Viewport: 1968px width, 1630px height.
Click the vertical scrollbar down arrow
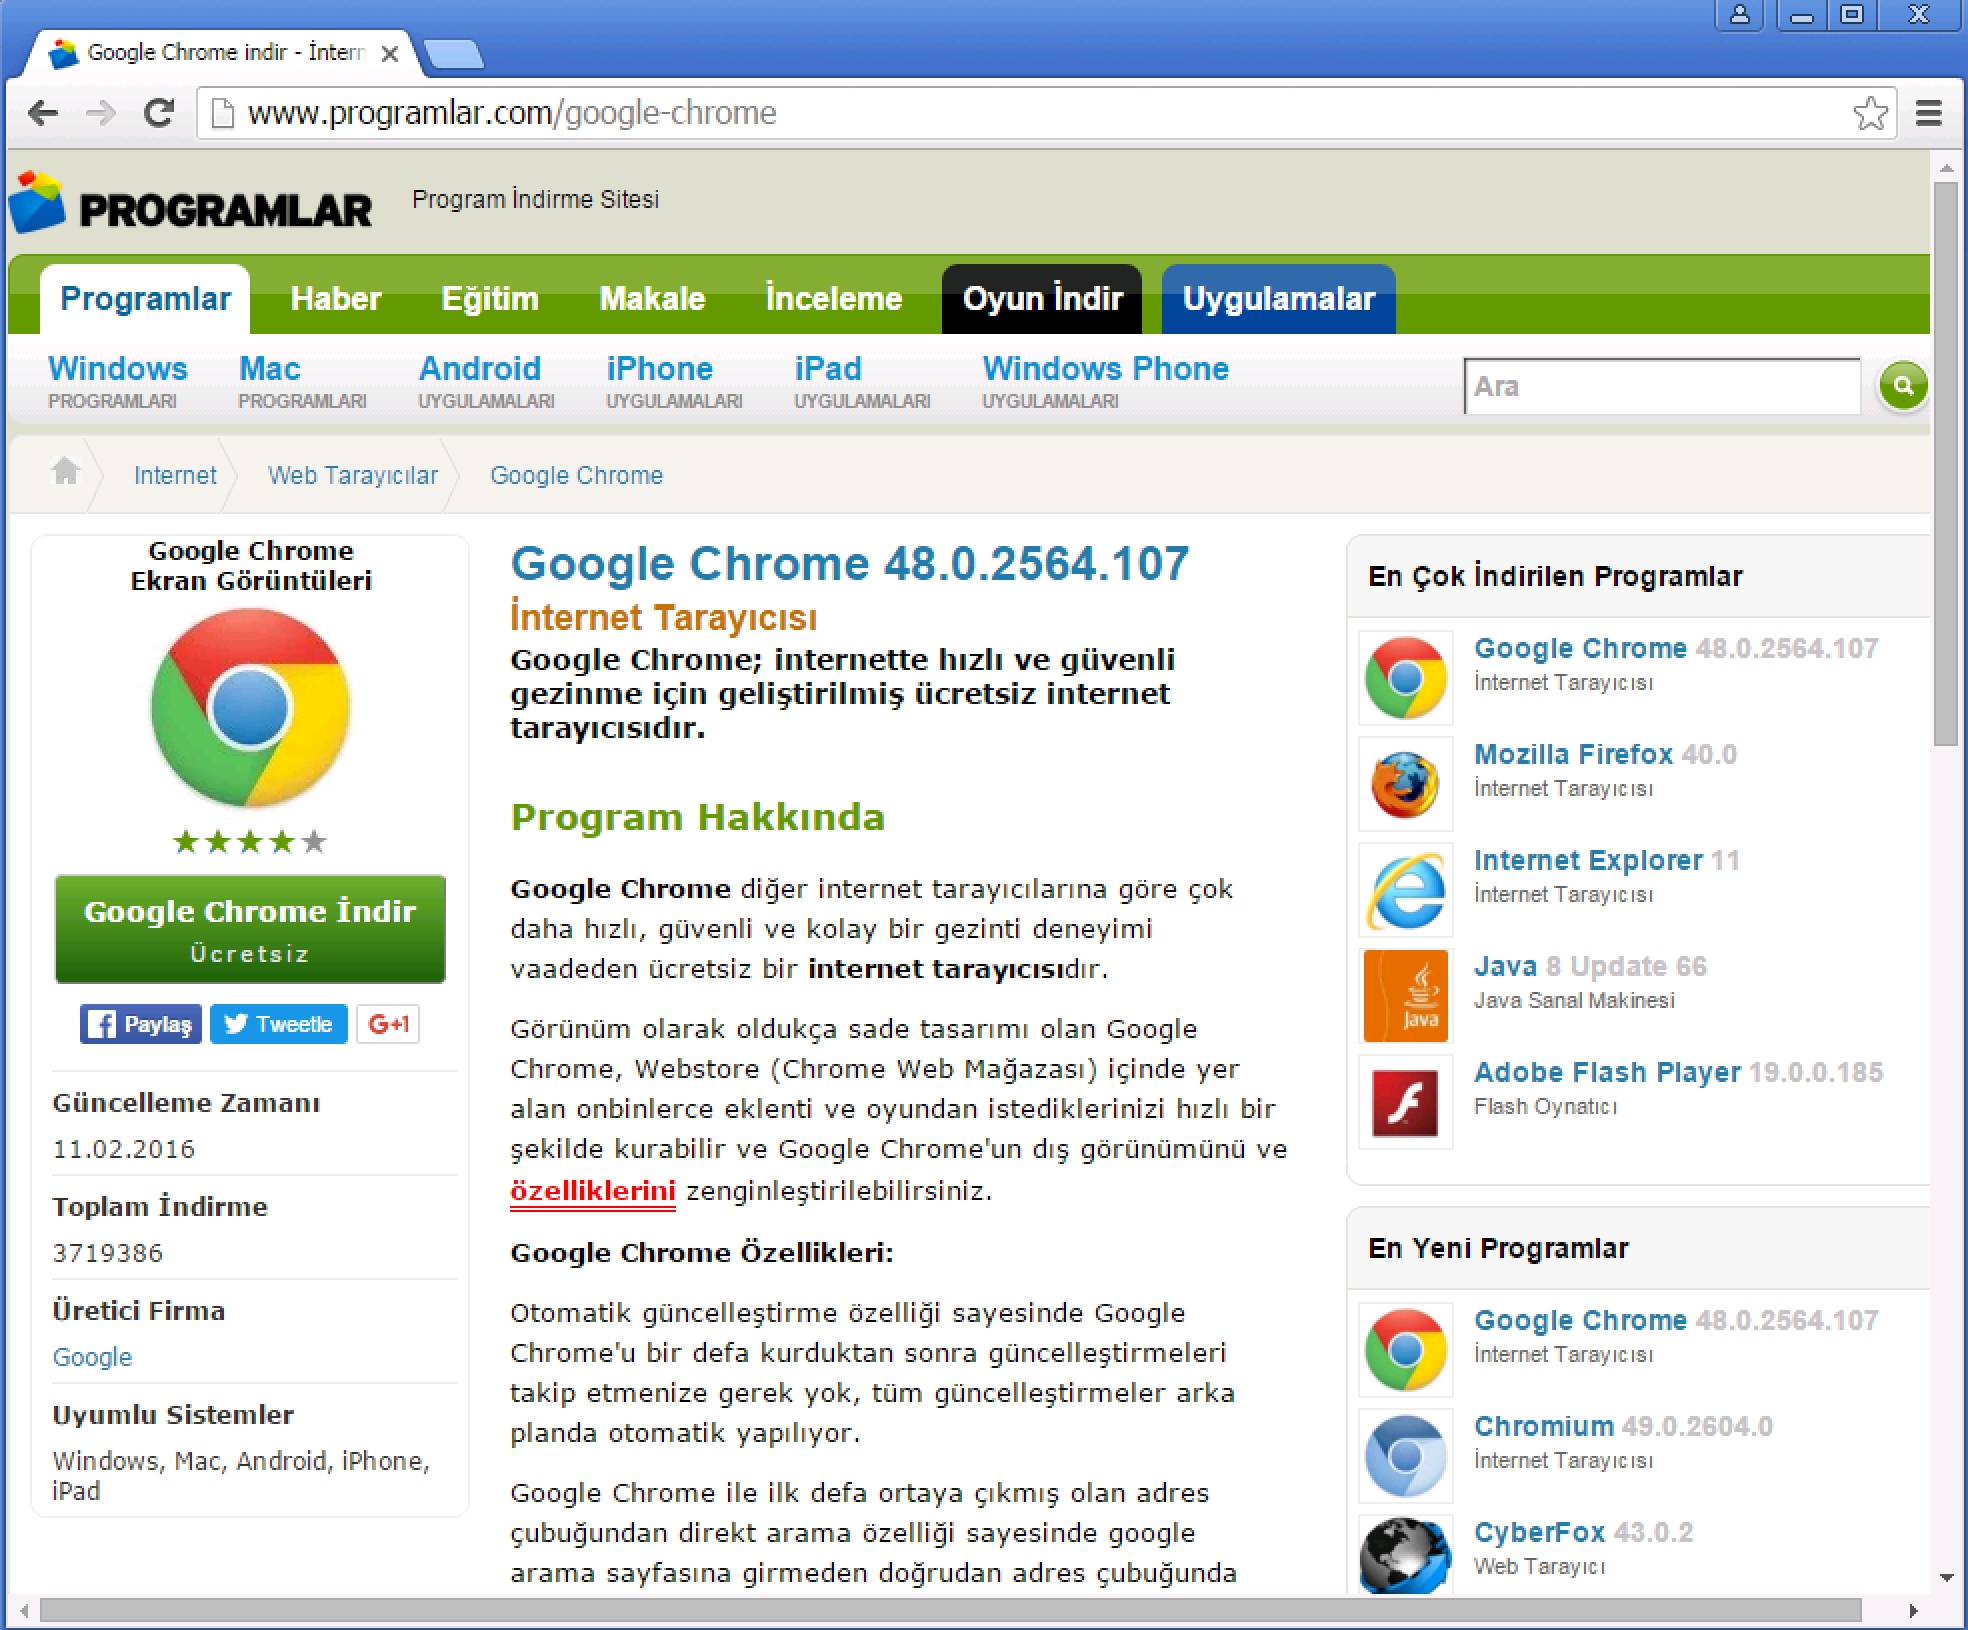coord(1946,1579)
